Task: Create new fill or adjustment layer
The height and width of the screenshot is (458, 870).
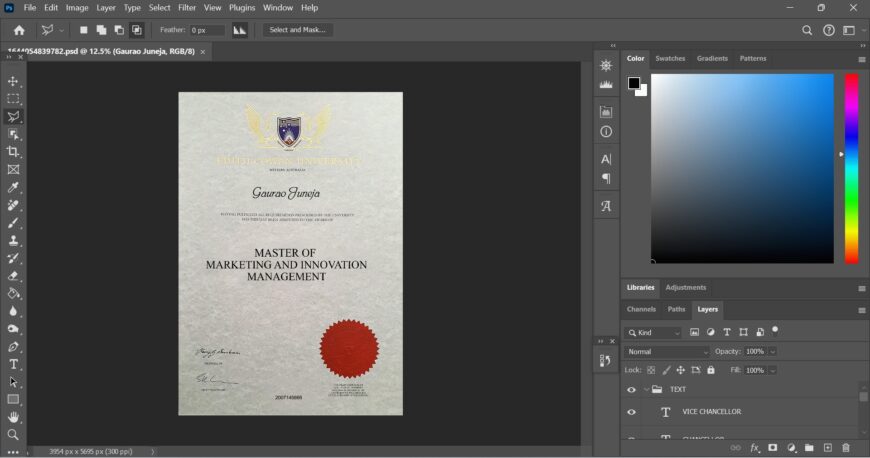Action: [x=791, y=447]
